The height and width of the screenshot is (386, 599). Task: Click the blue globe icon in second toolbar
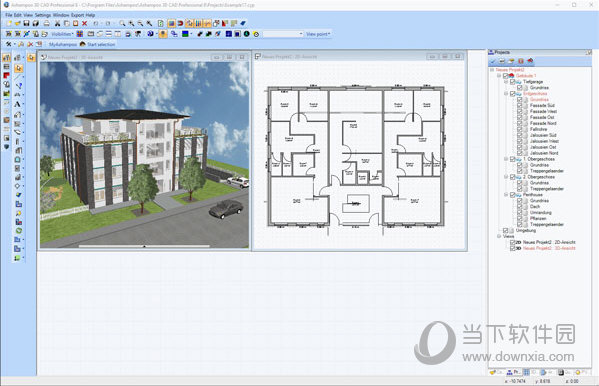(x=151, y=34)
